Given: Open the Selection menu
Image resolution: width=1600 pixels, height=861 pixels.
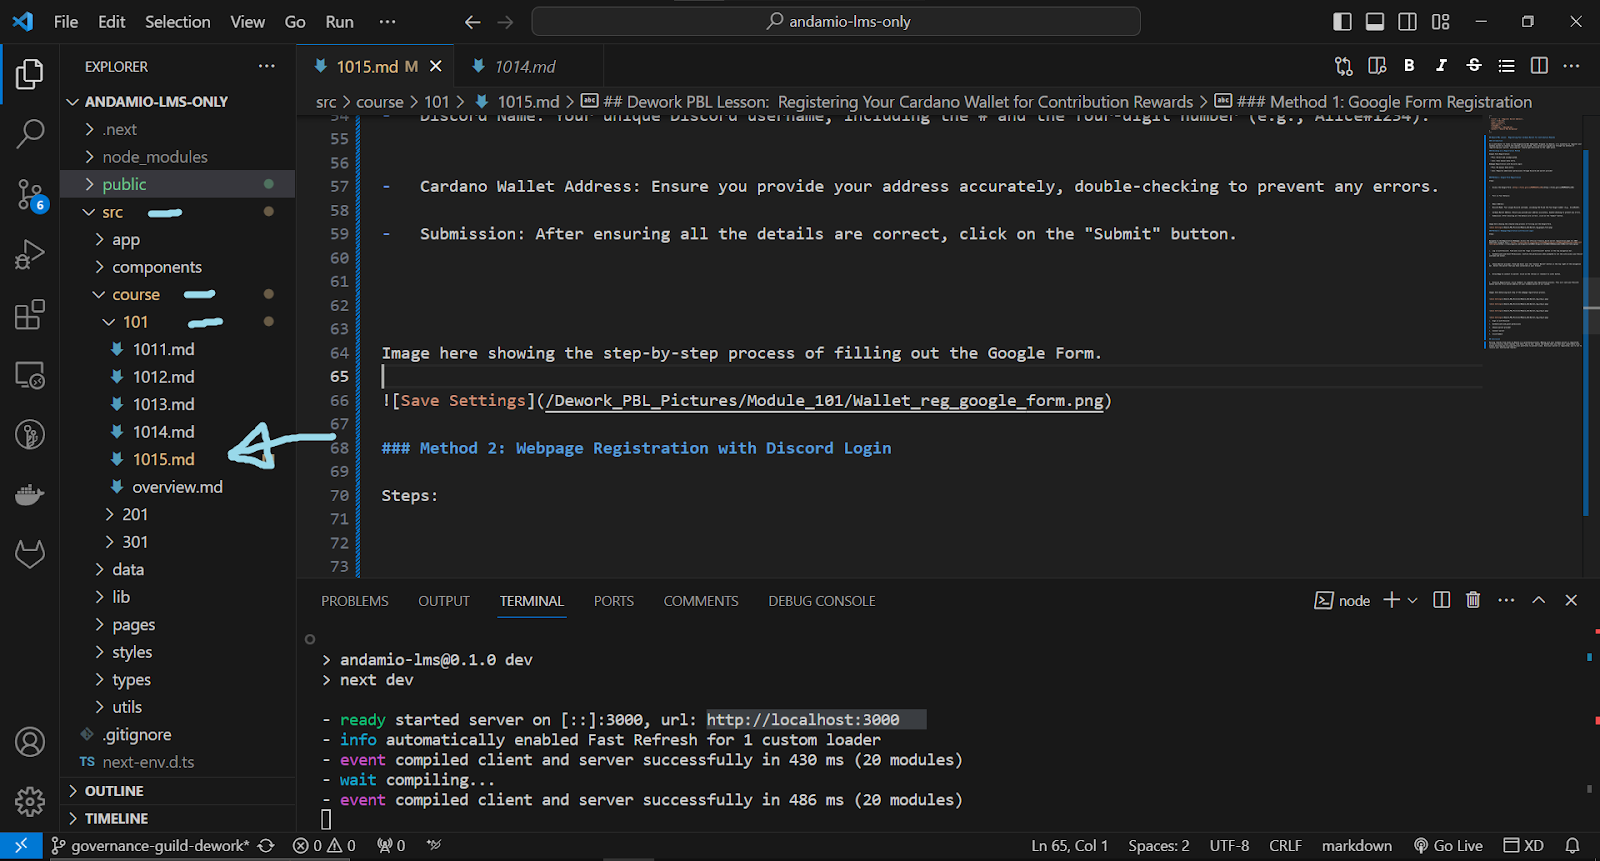Looking at the screenshot, I should tap(177, 22).
